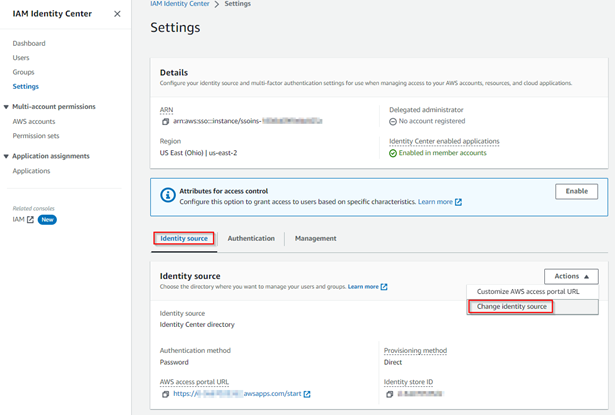This screenshot has height=415, width=615.
Task: Click Enabled in member accounts status
Action: [x=442, y=153]
